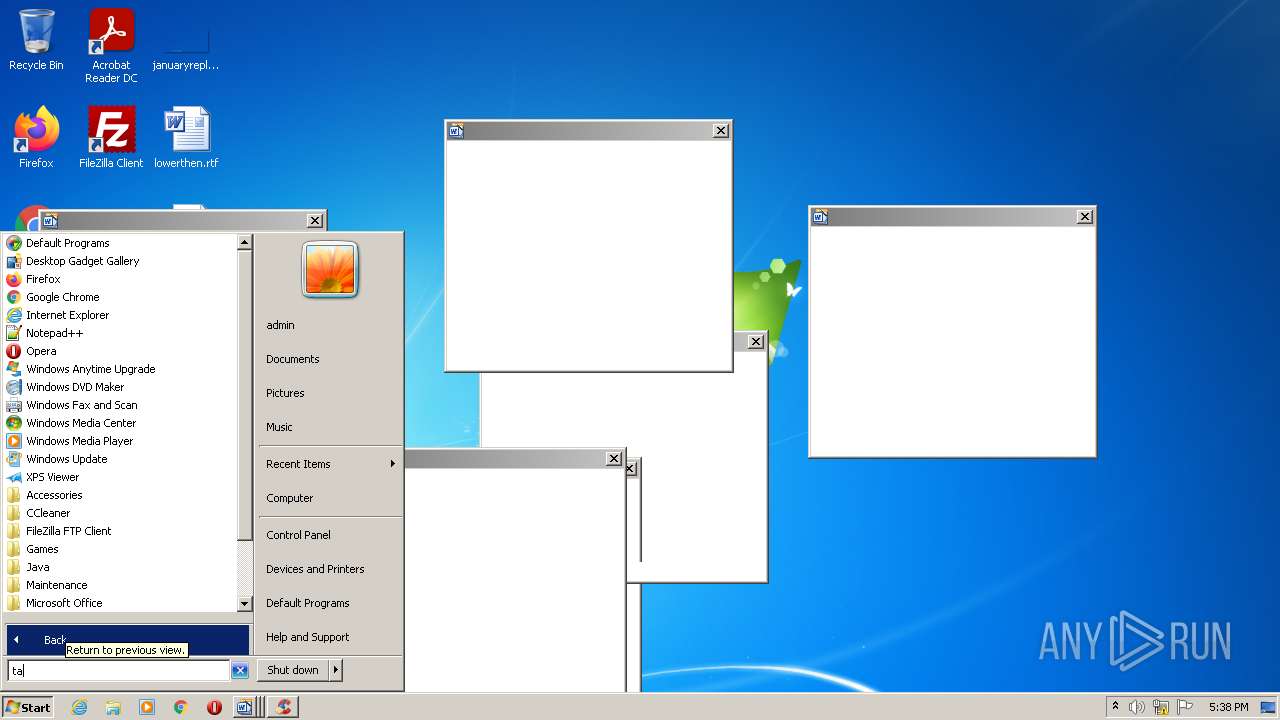Clear the Start menu search text
This screenshot has height=720, width=1280.
[x=240, y=671]
